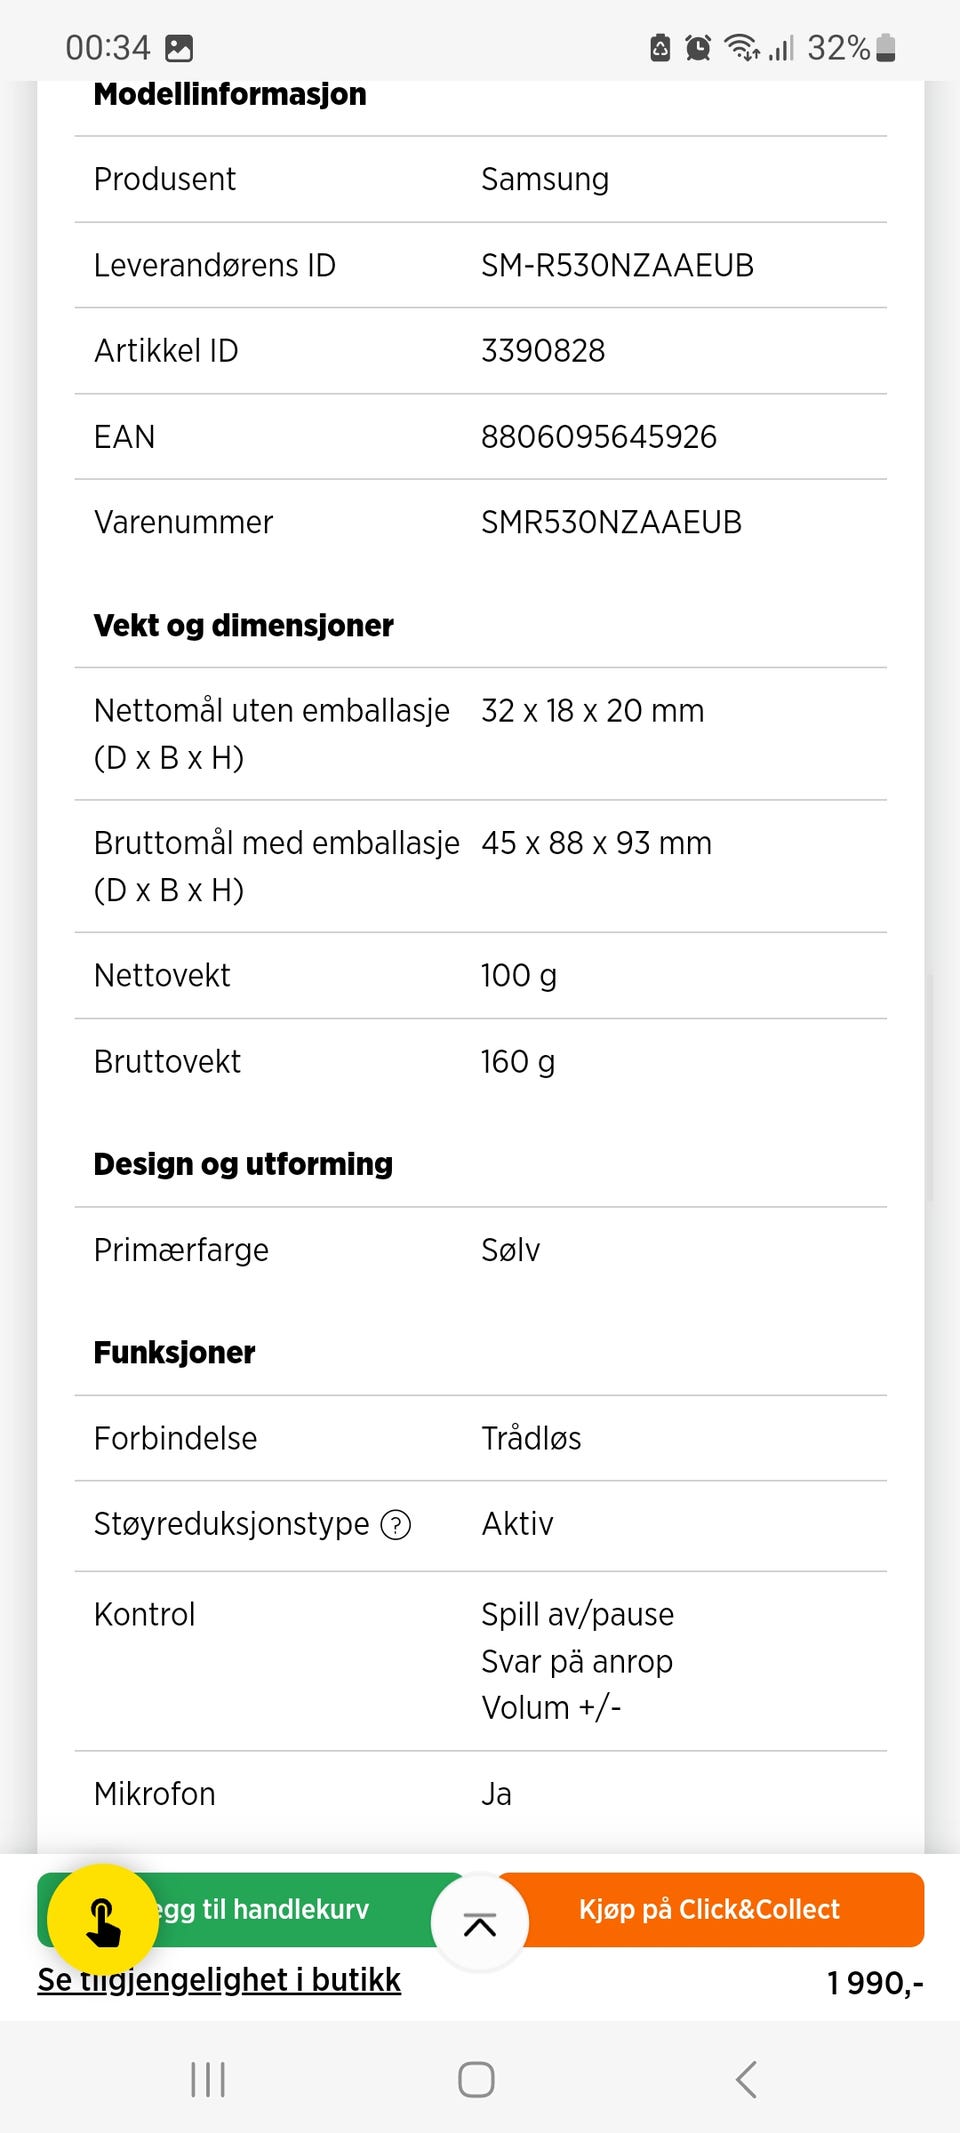Tap the price 1 990,- label

pyautogui.click(x=875, y=1982)
